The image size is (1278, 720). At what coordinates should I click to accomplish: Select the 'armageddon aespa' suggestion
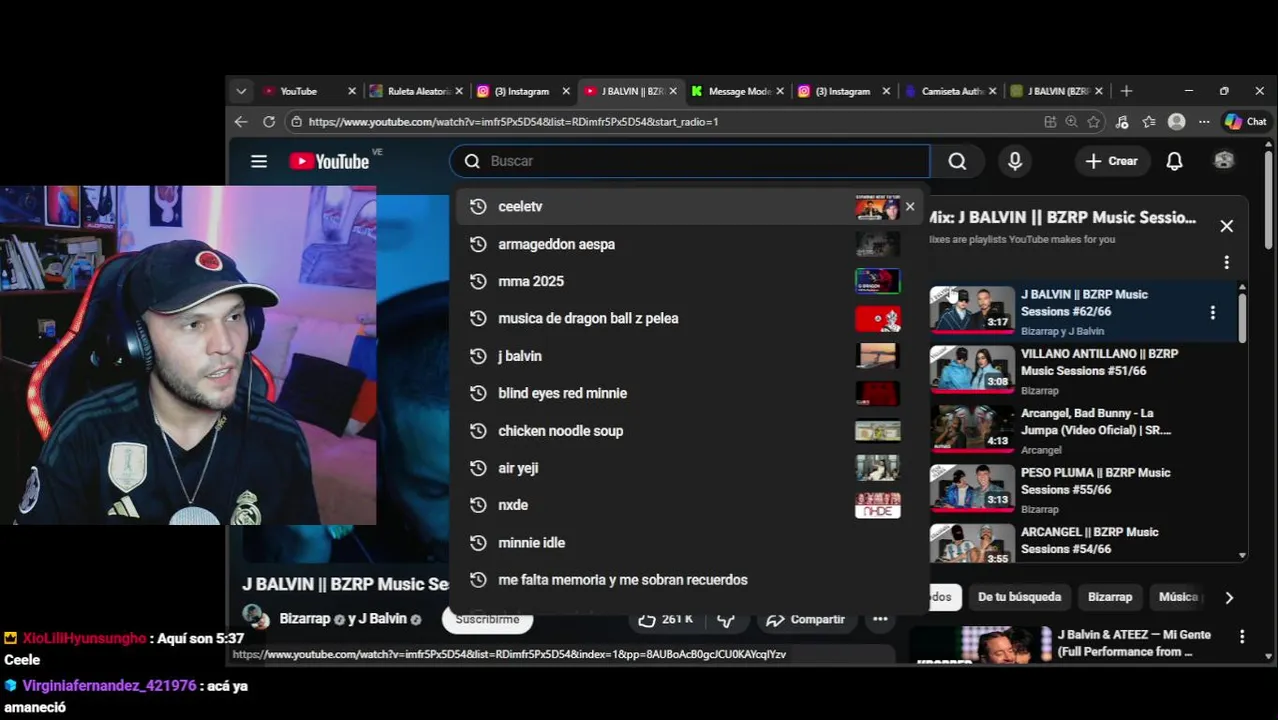pyautogui.click(x=690, y=244)
